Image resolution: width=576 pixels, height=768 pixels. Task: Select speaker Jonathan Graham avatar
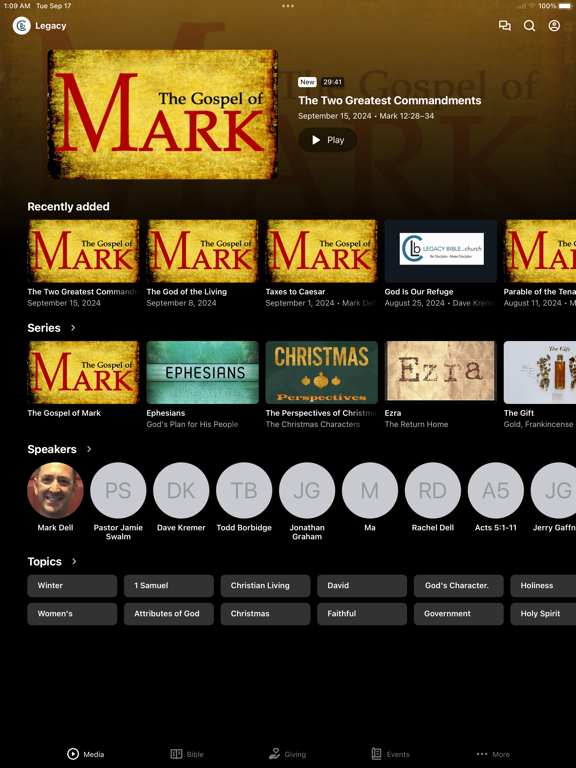click(x=307, y=490)
